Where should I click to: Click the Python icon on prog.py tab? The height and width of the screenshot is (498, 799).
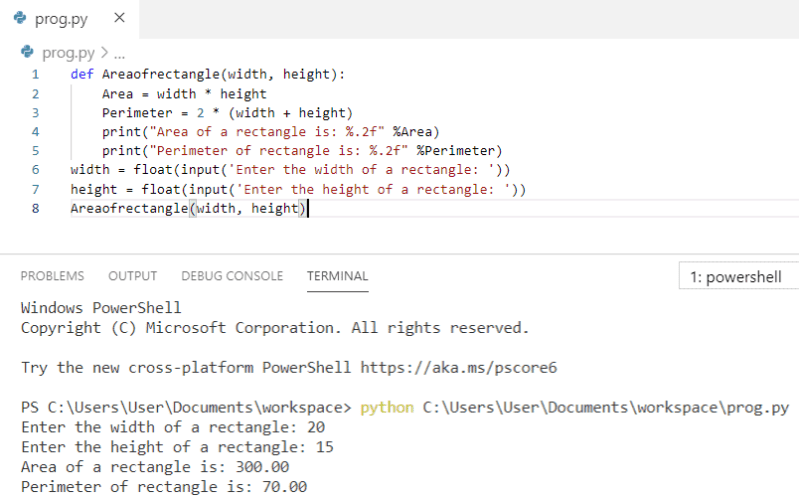click(20, 18)
